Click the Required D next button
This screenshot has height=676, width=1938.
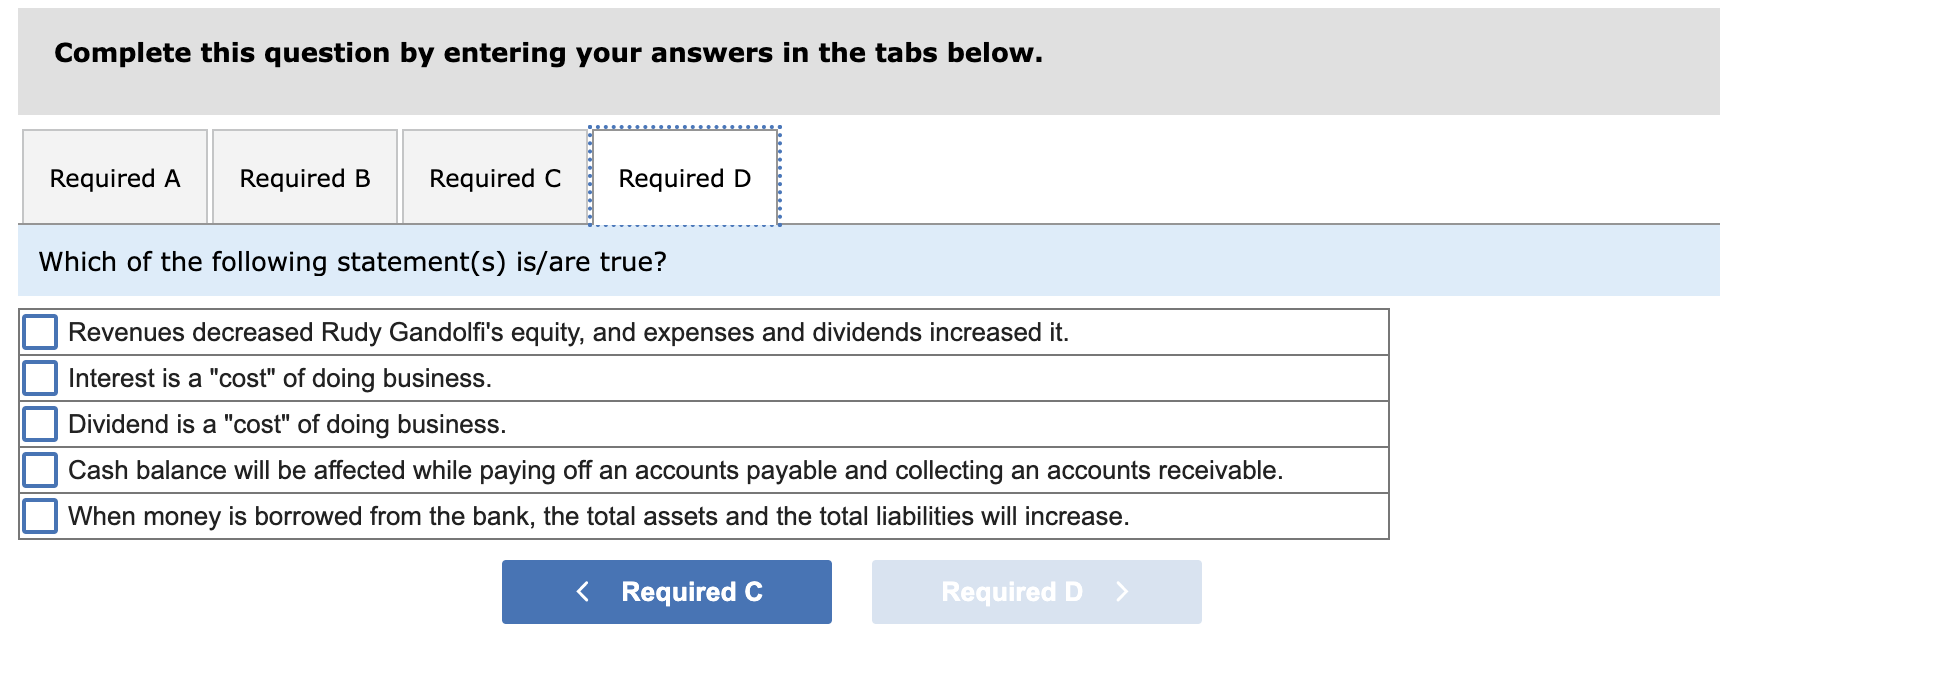(1035, 591)
